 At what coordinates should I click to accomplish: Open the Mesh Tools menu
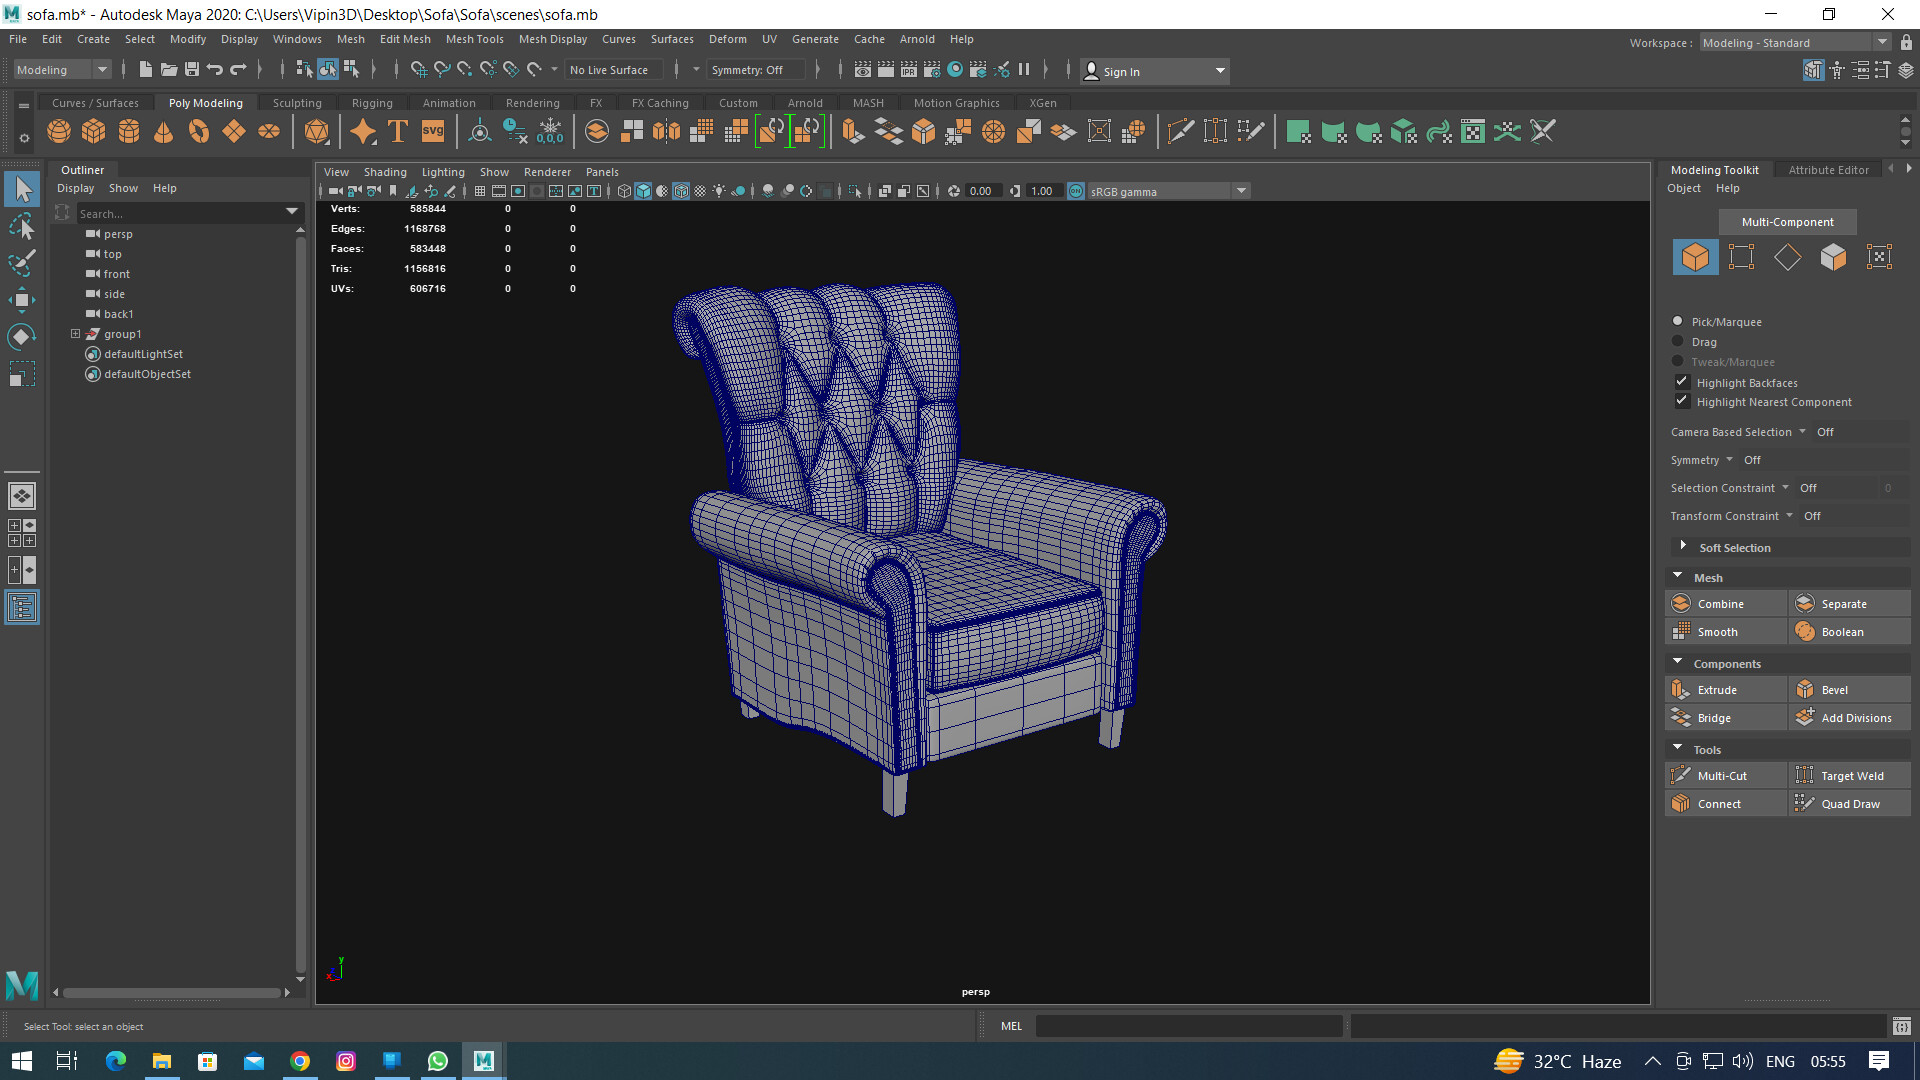[x=474, y=39]
